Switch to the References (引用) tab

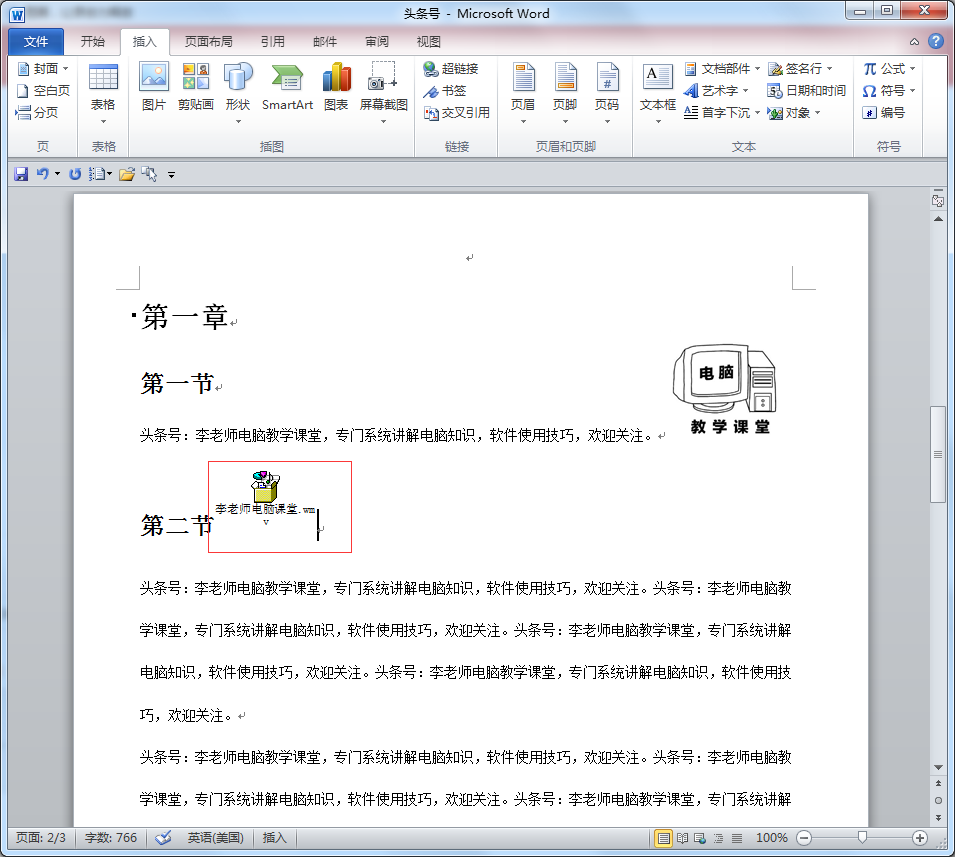point(272,41)
